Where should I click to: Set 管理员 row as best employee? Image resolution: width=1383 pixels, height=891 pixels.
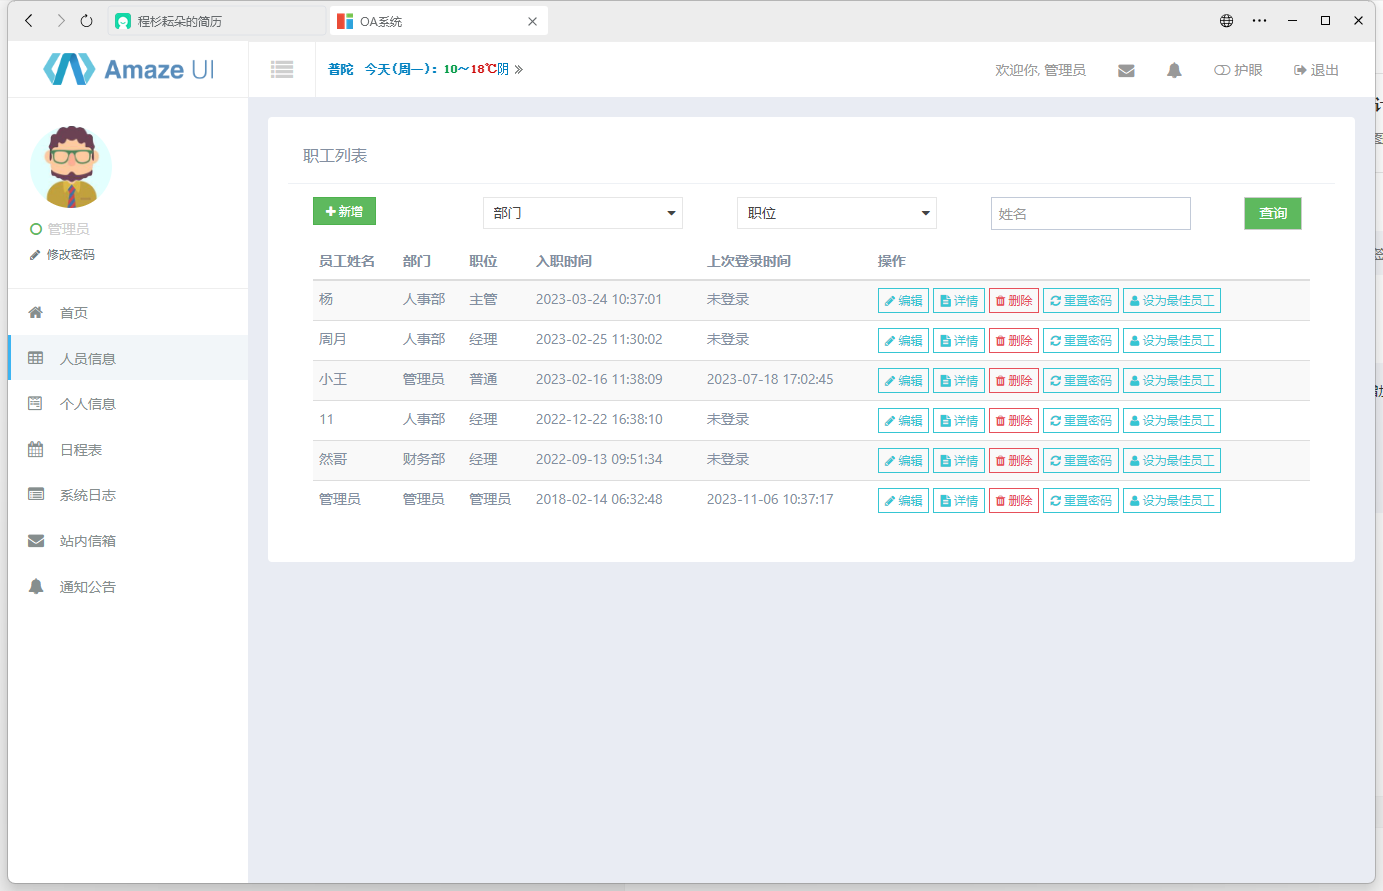[1172, 501]
